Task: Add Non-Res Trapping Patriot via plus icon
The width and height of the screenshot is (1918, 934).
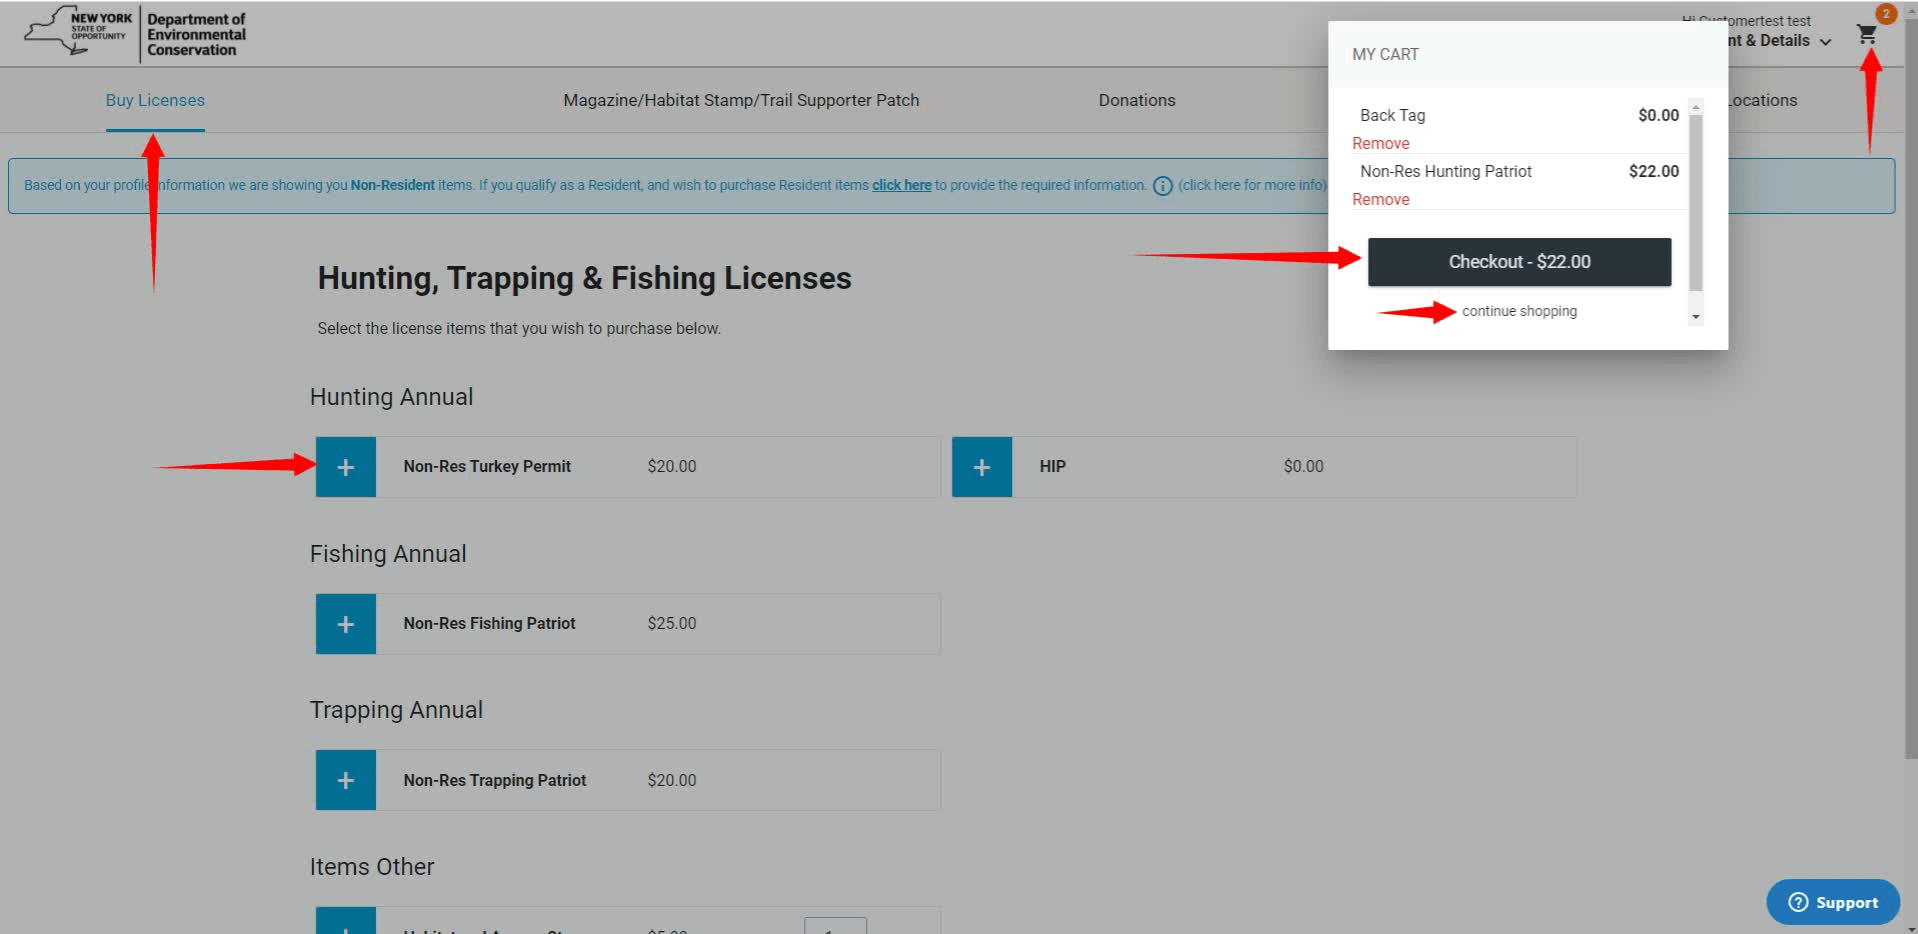Action: (345, 779)
